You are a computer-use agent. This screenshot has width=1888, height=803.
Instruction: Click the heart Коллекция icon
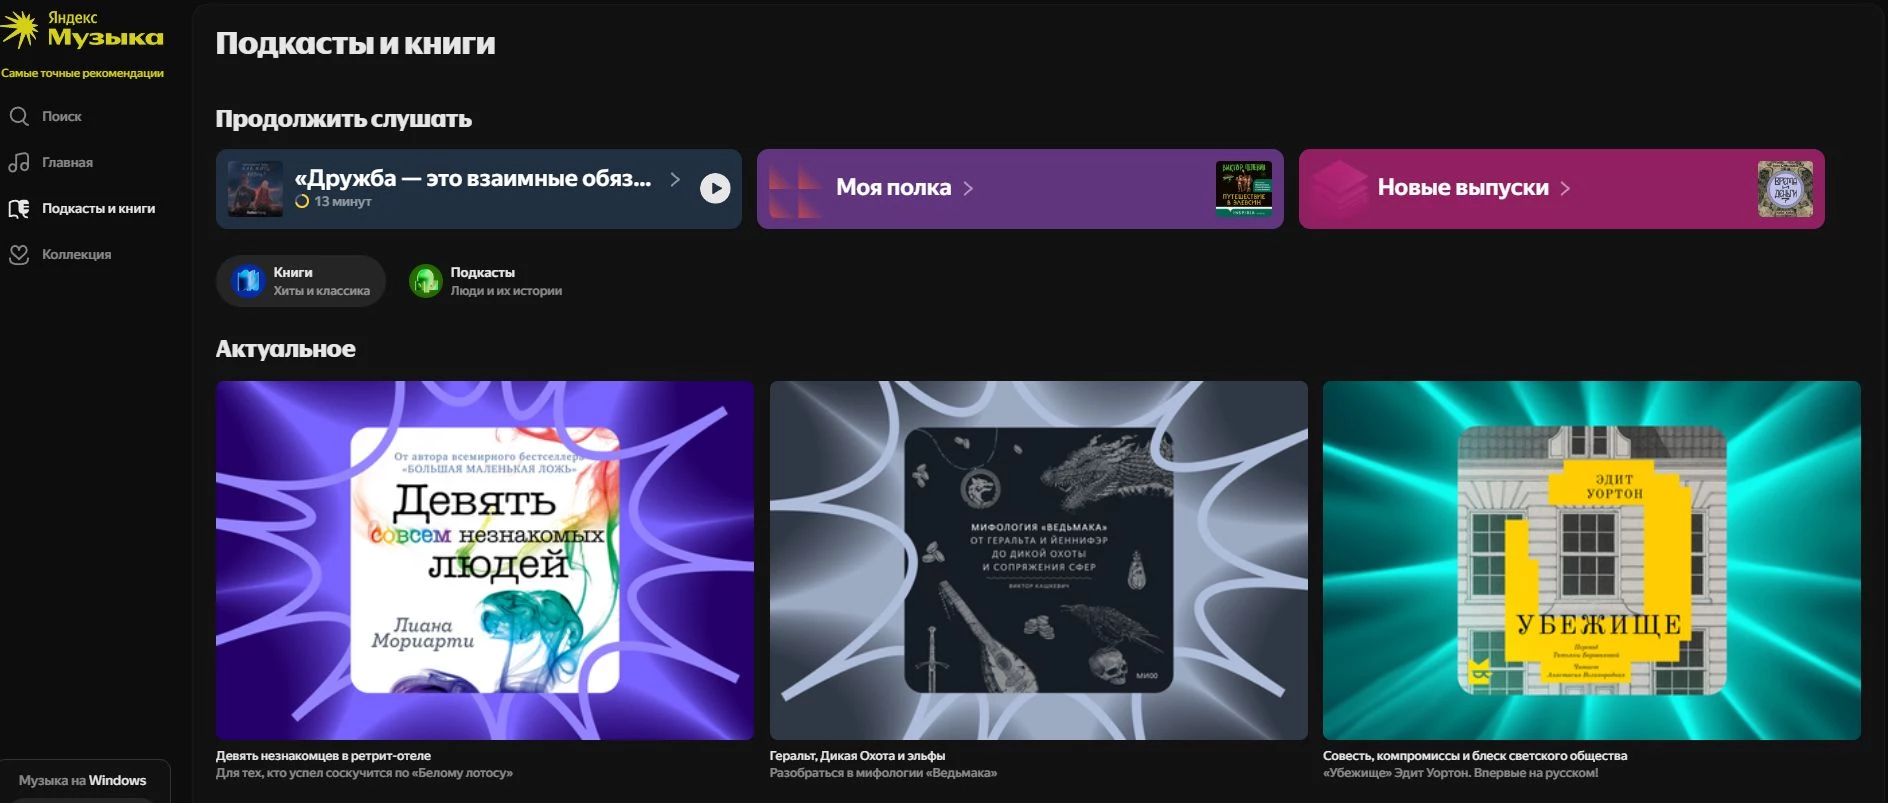point(19,254)
